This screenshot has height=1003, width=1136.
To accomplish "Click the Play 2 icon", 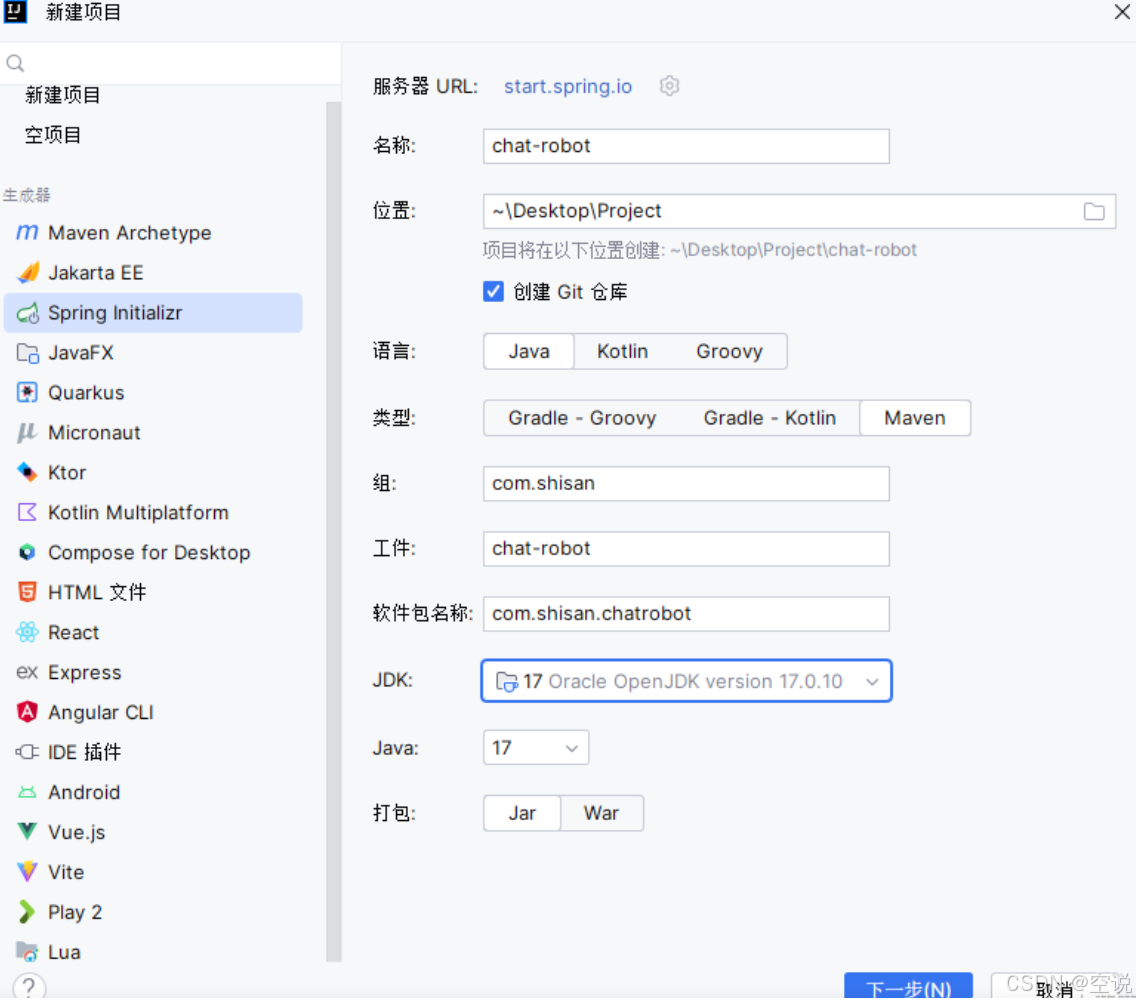I will (x=28, y=912).
